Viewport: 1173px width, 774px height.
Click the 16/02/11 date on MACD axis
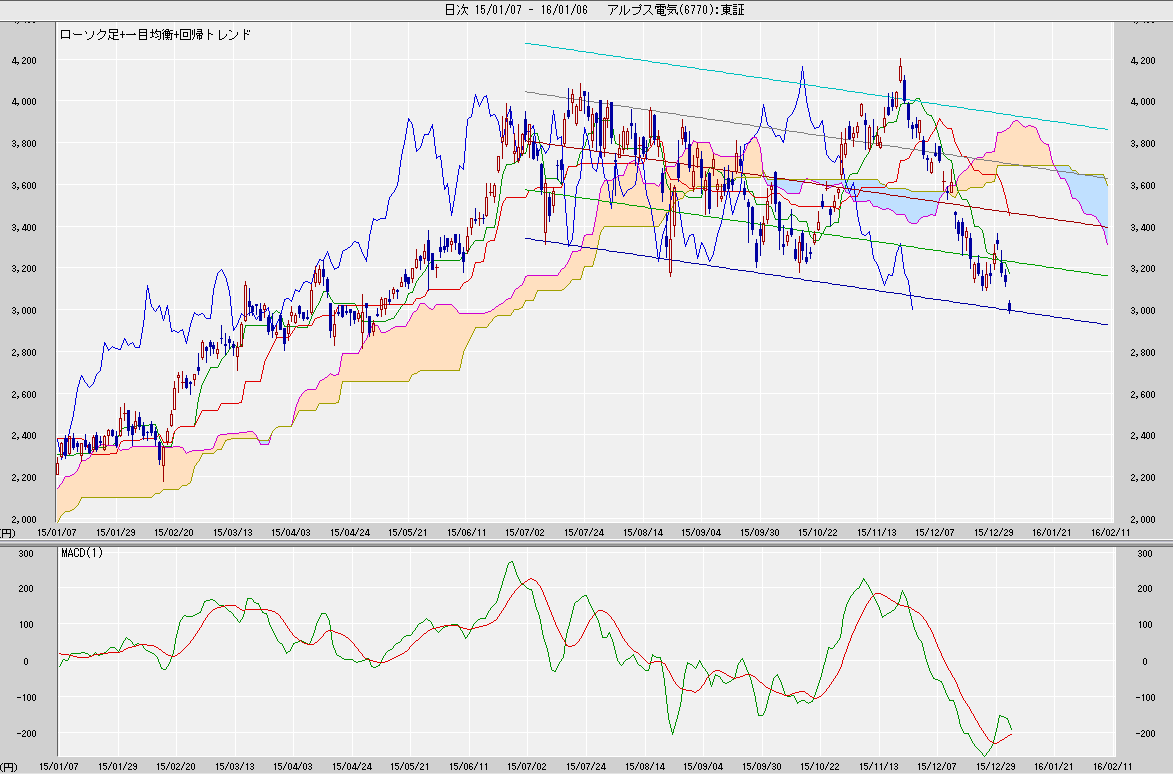[x=1110, y=764]
